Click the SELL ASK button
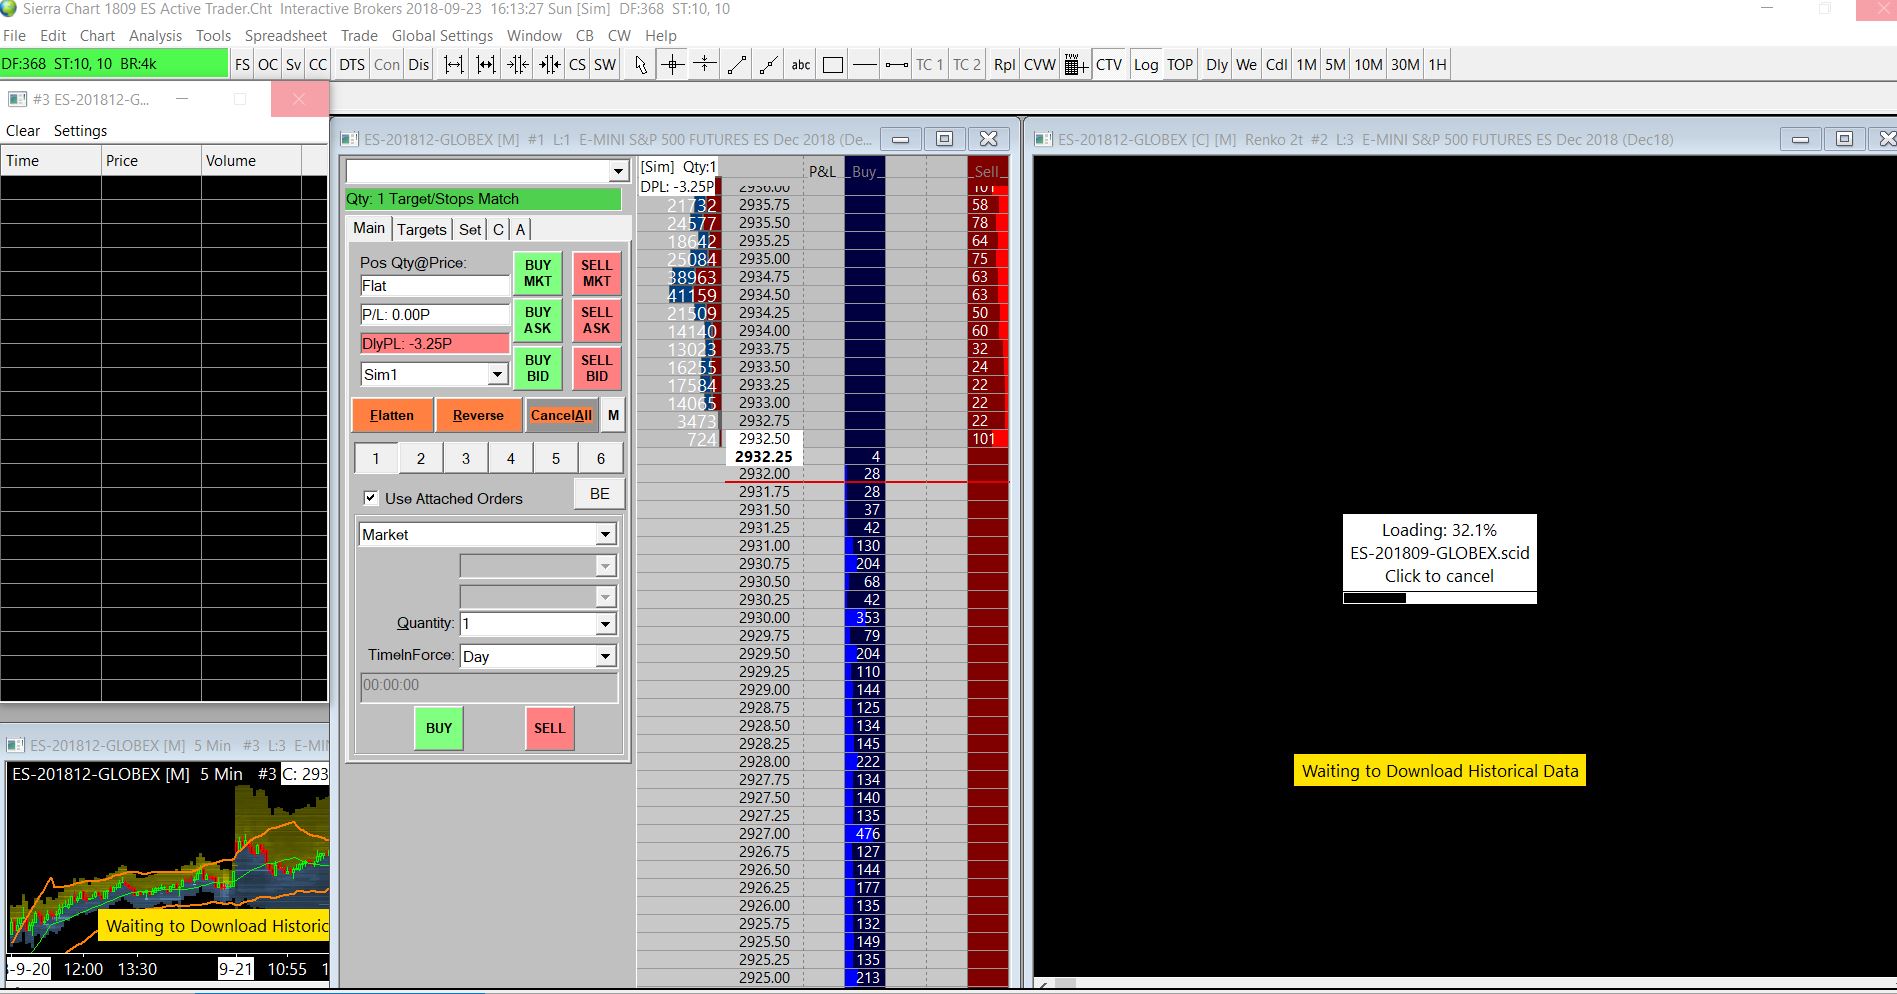Viewport: 1897px width, 994px height. (597, 320)
